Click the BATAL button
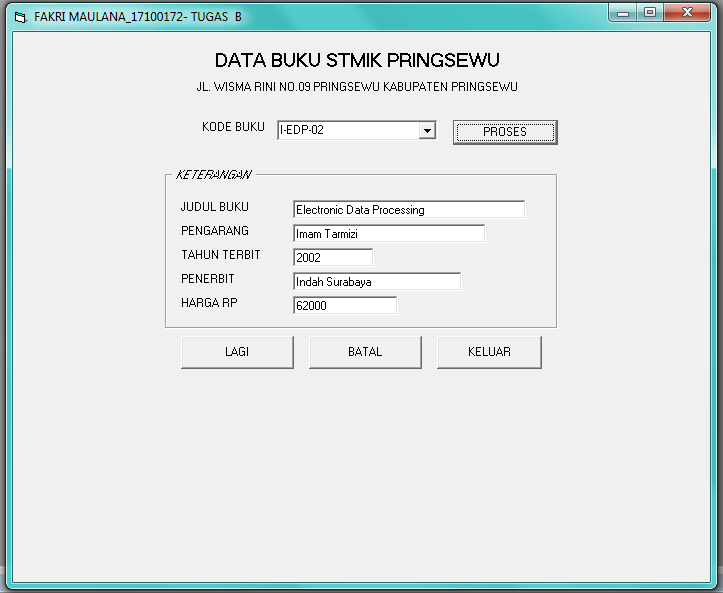723x593 pixels. [x=365, y=352]
